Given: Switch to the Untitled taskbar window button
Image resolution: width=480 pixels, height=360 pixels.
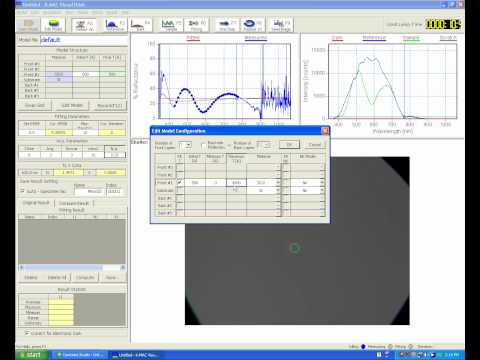Looking at the screenshot, I should tap(136, 355).
